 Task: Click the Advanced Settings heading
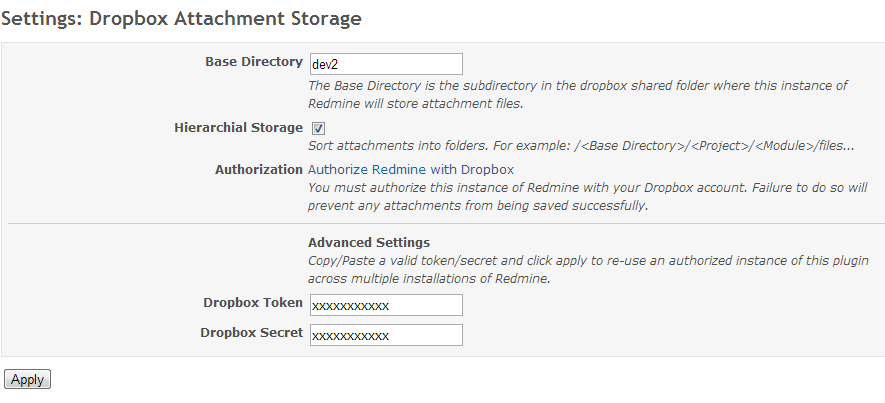pos(369,242)
